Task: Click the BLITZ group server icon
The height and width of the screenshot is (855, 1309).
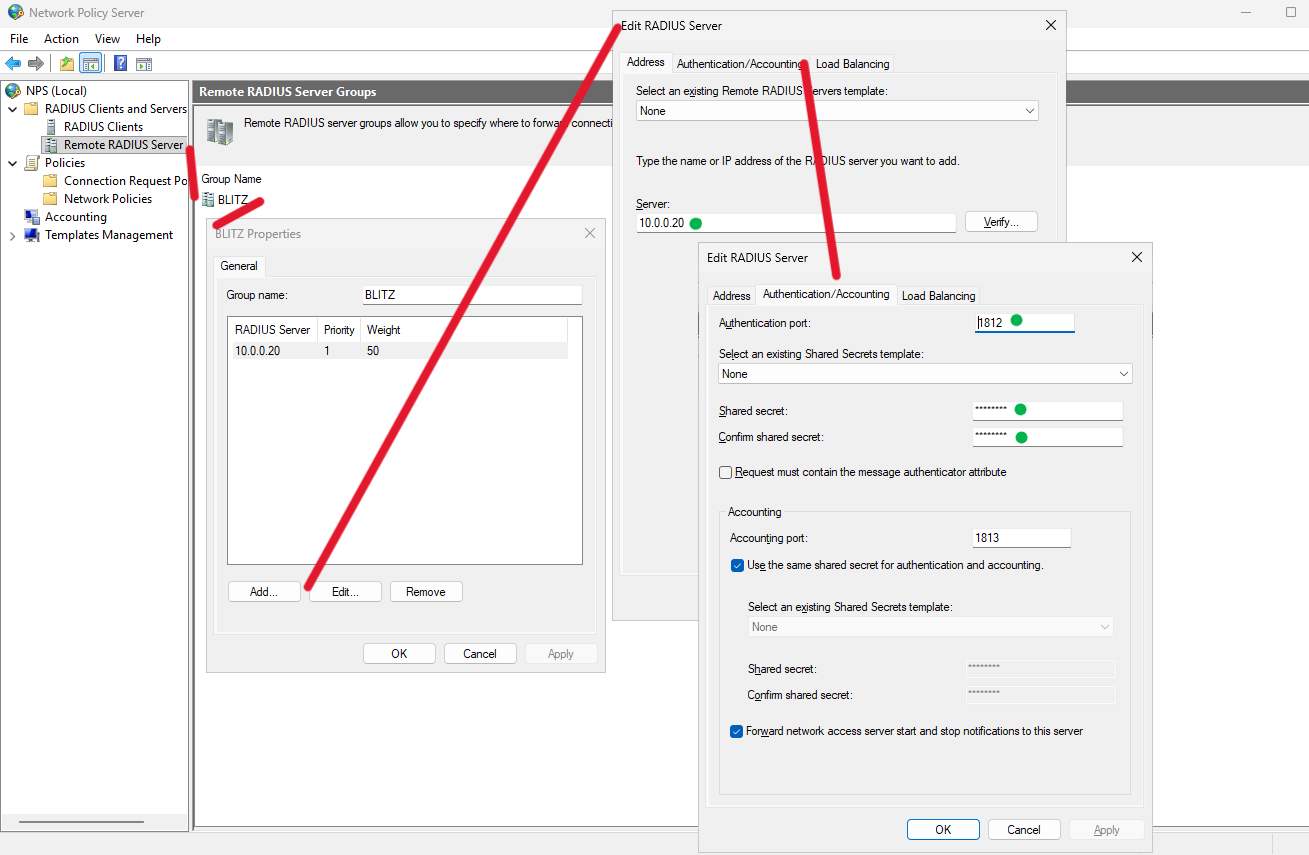Action: [208, 199]
